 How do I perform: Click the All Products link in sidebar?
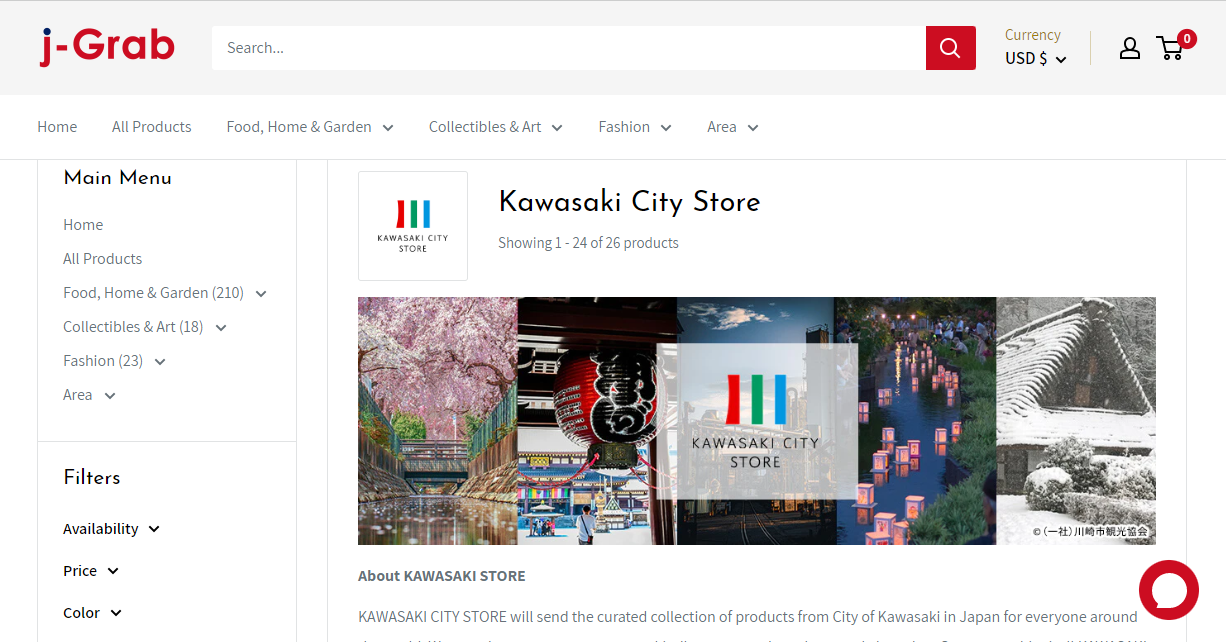coord(102,258)
